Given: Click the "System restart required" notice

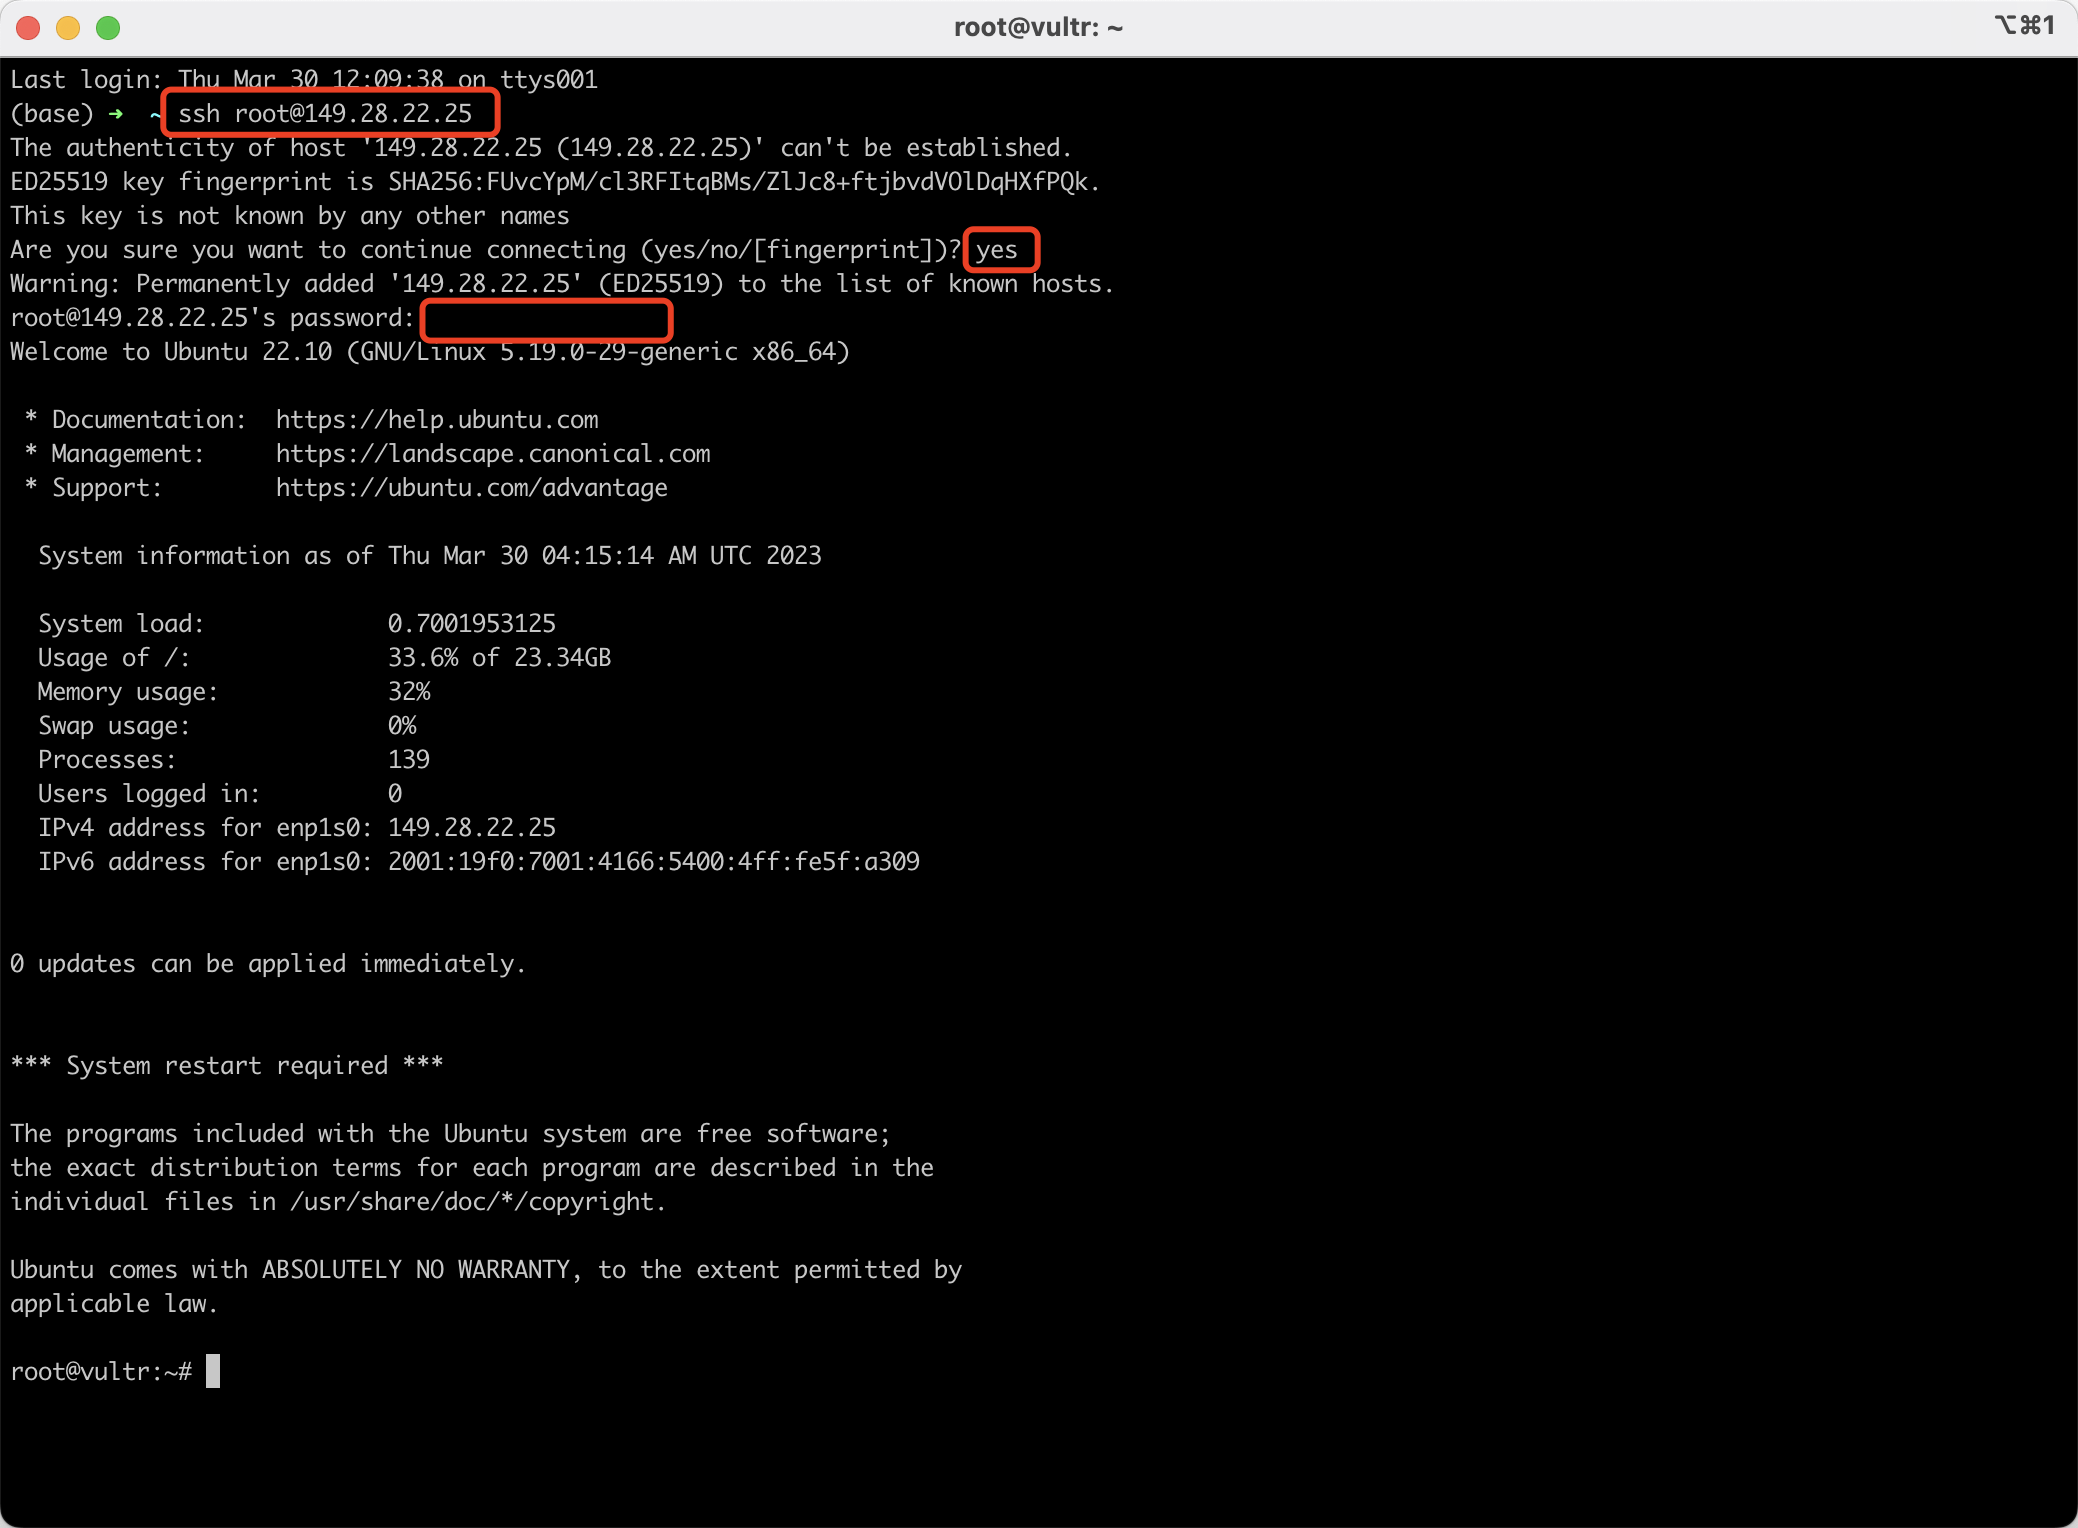Looking at the screenshot, I should pyautogui.click(x=227, y=1066).
